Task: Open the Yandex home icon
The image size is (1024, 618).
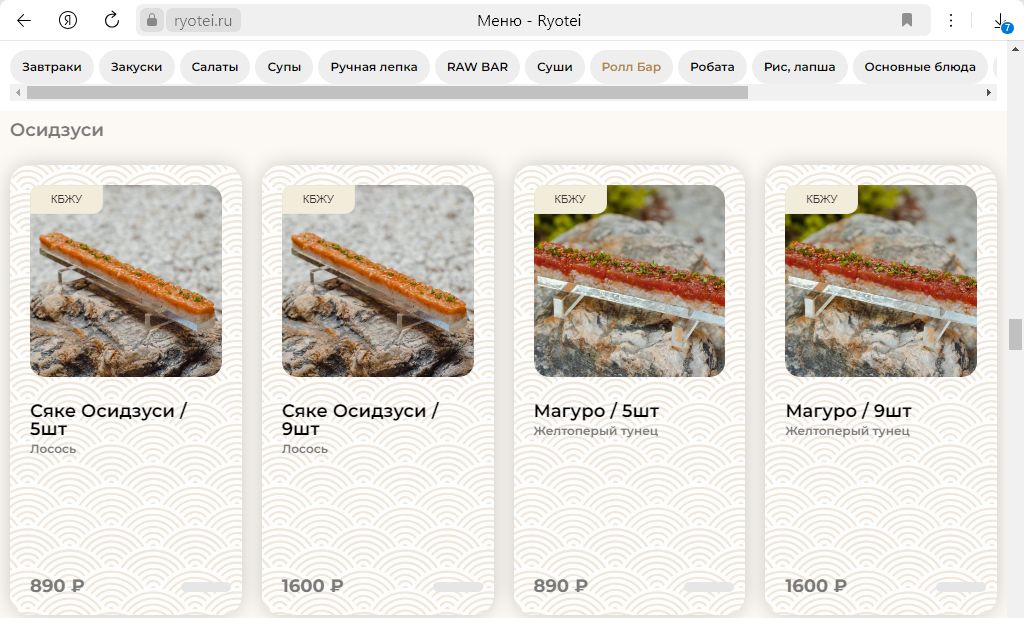Action: (68, 20)
